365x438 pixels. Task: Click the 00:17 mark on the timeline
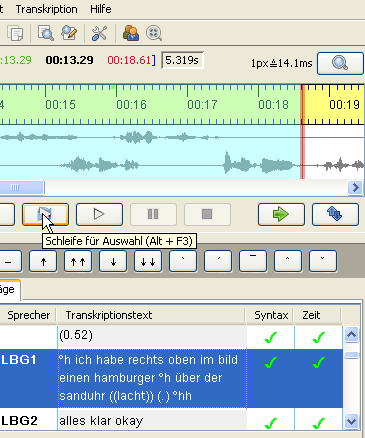coord(202,105)
